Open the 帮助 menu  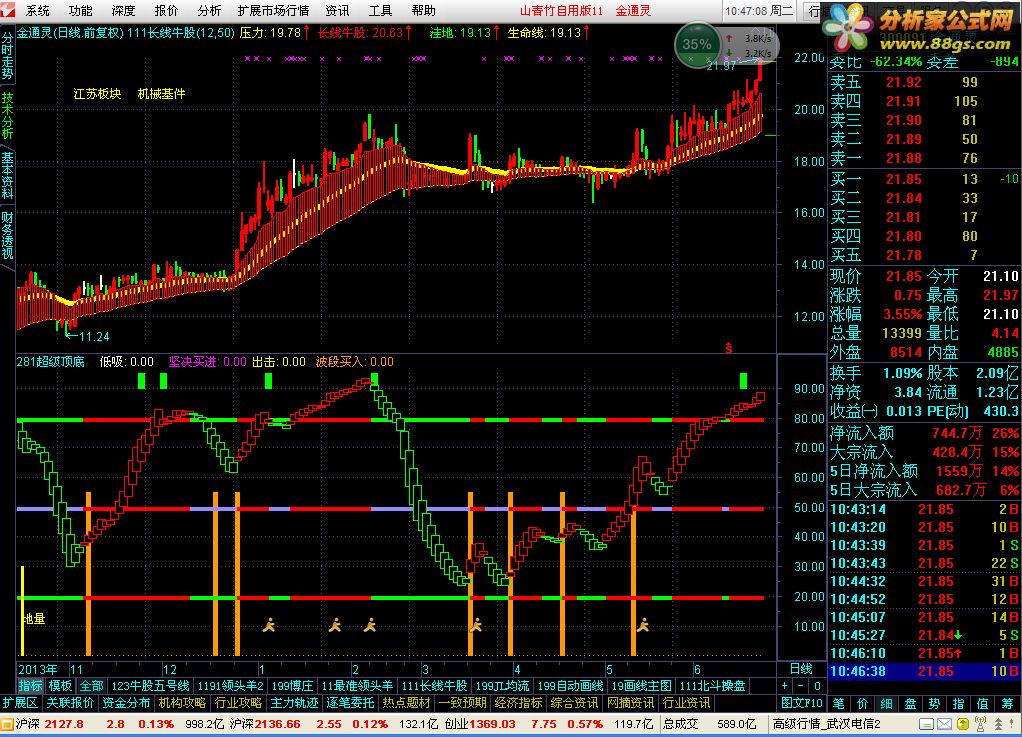[423, 10]
